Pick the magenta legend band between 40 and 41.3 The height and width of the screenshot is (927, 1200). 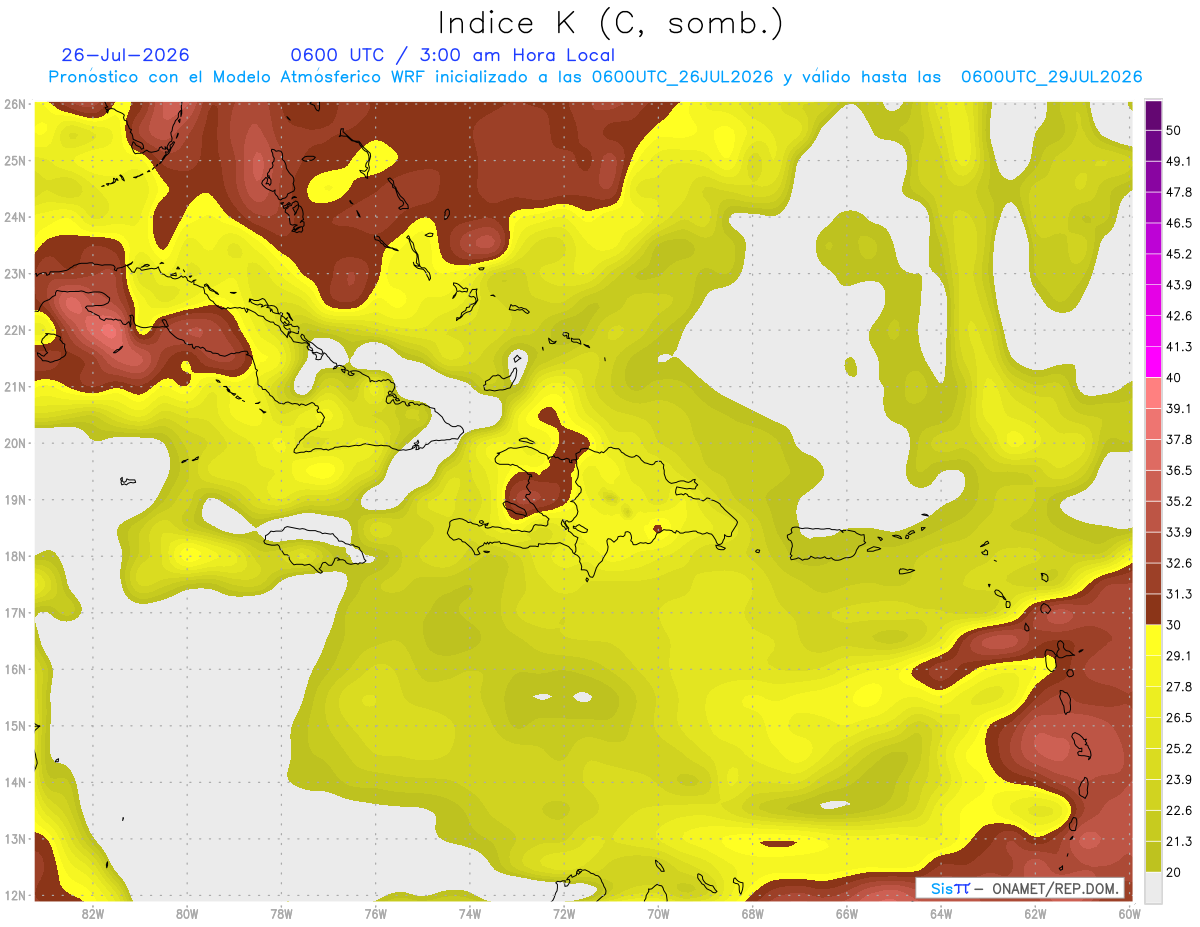[x=1153, y=362]
